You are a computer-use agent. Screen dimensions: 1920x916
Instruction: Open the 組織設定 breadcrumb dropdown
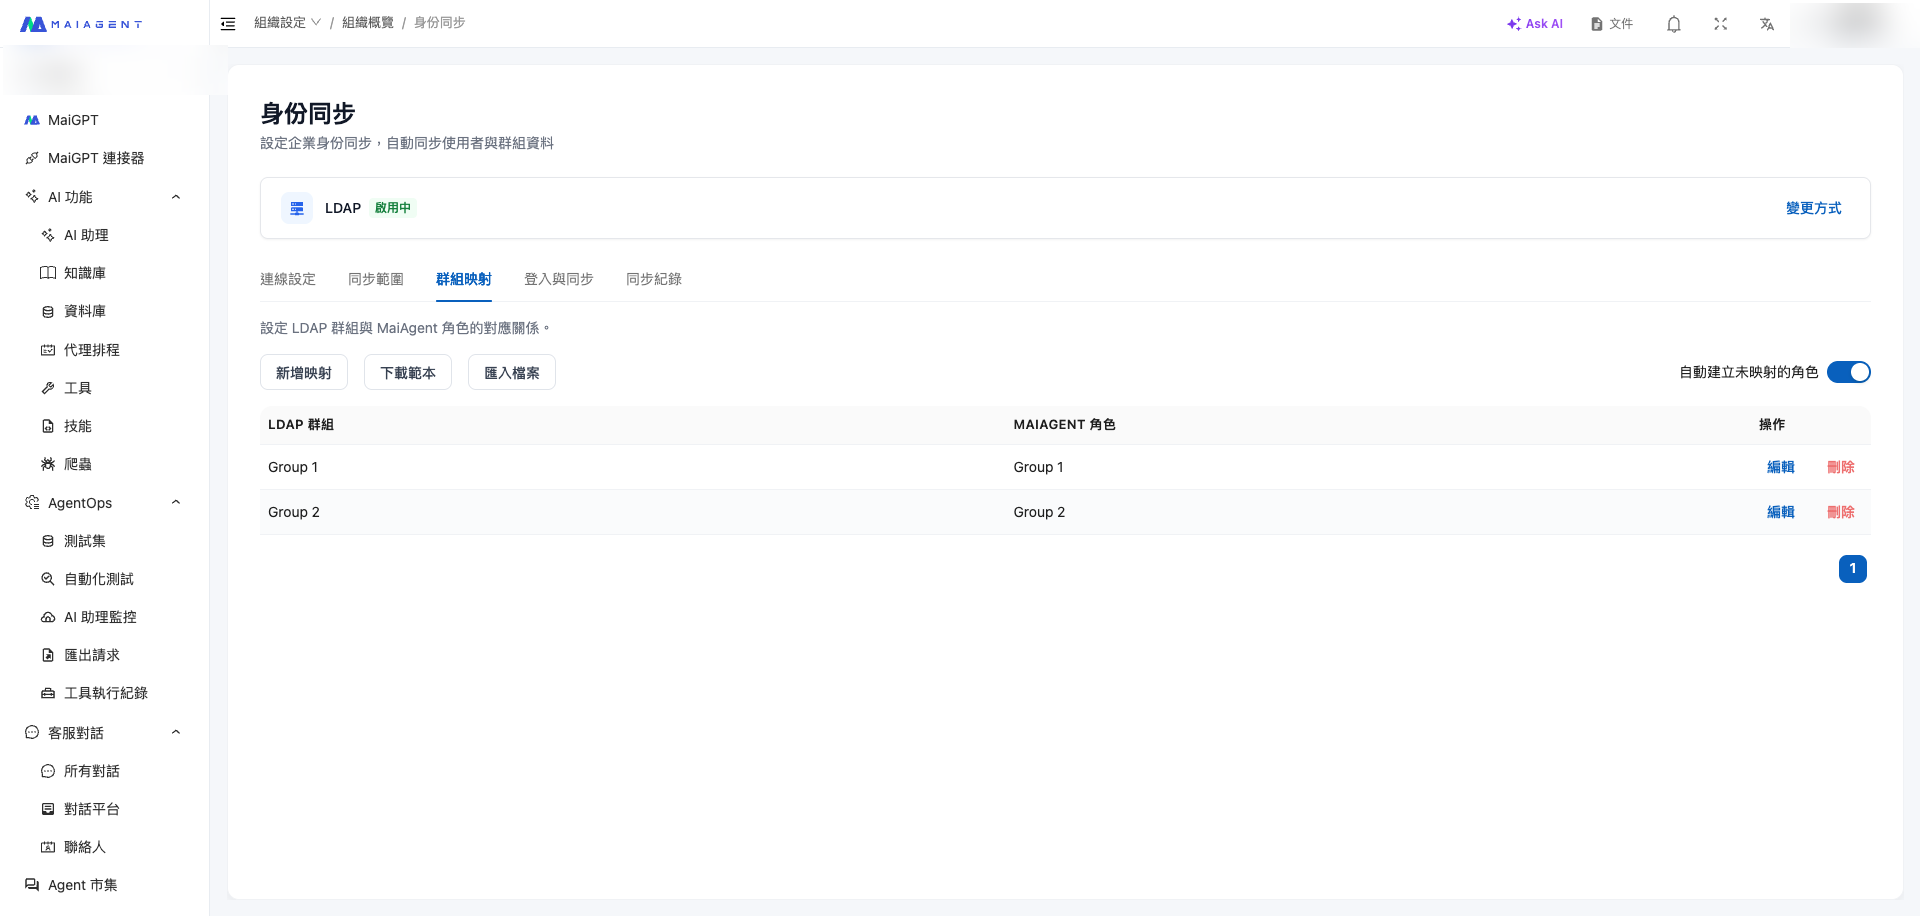tap(287, 23)
